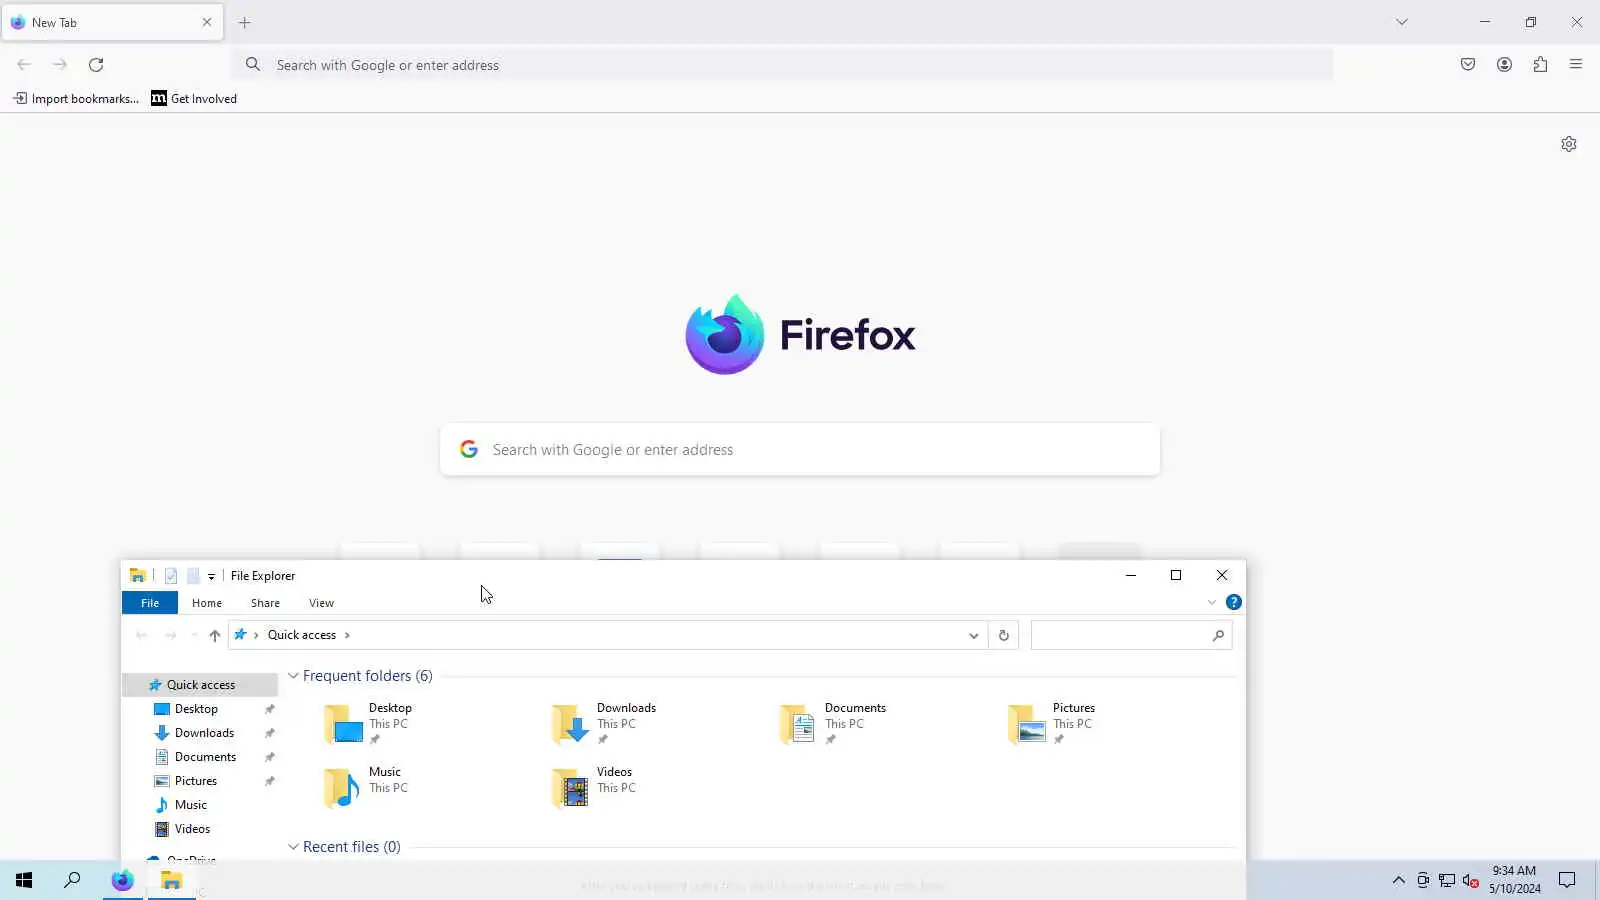Click File Explorer icon on taskbar
The height and width of the screenshot is (900, 1600).
171,880
